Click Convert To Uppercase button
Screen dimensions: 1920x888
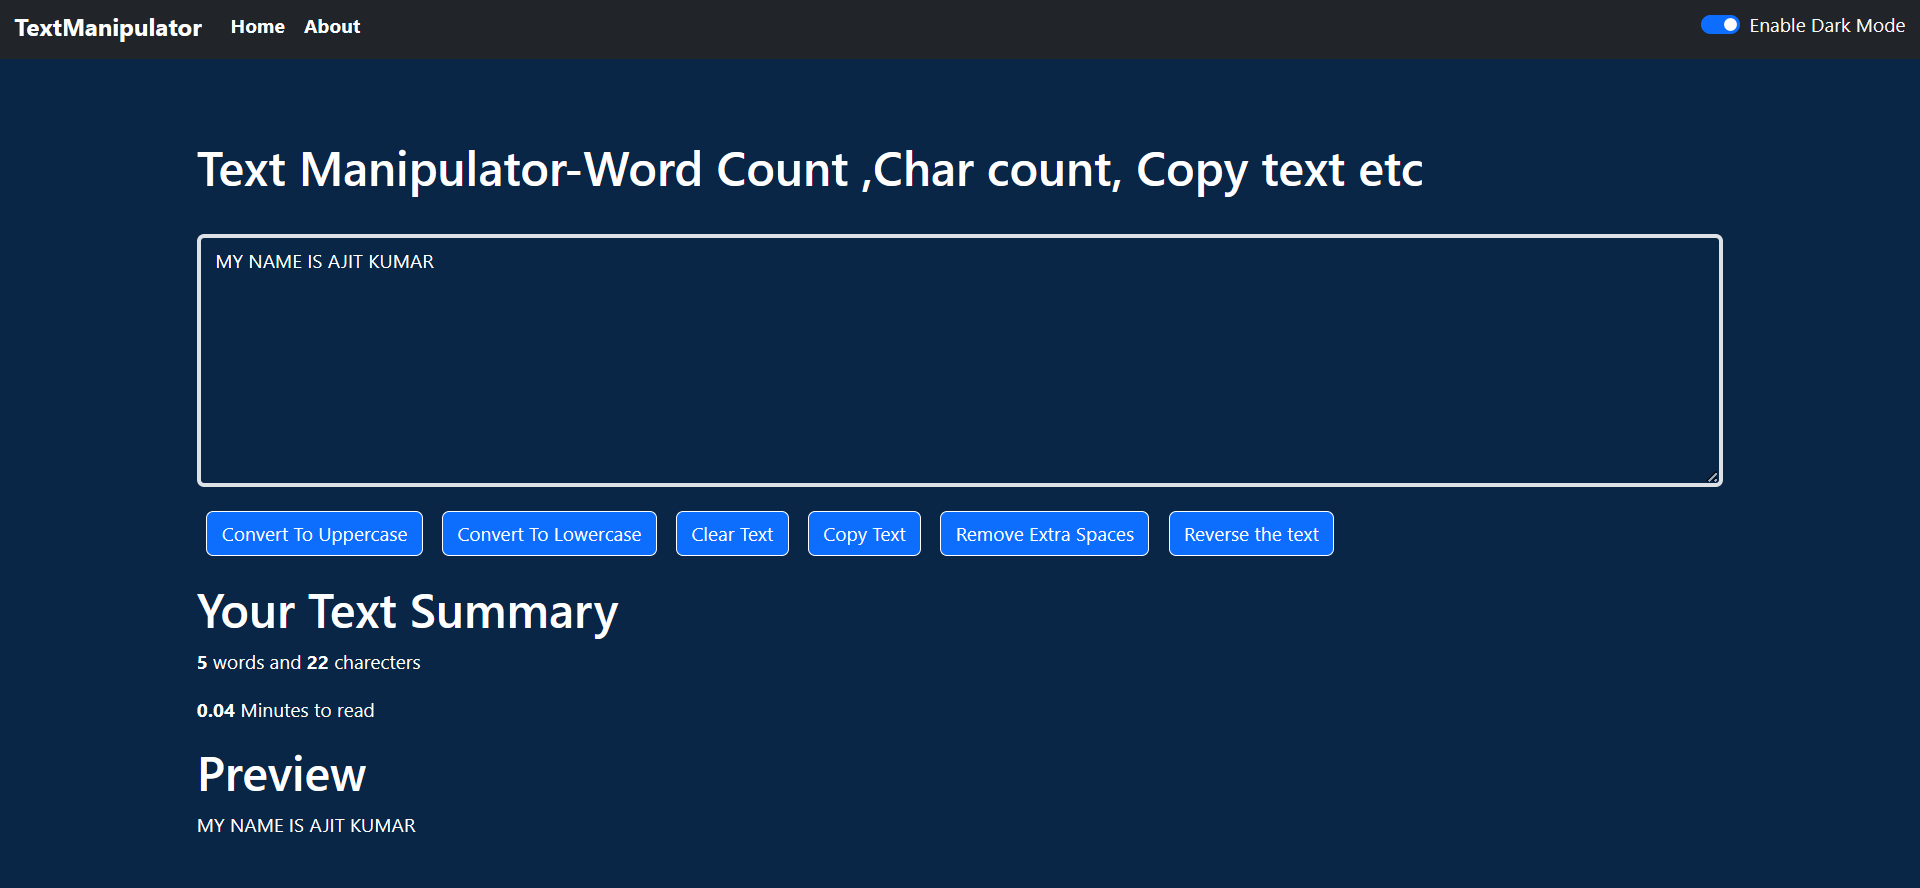pos(314,534)
